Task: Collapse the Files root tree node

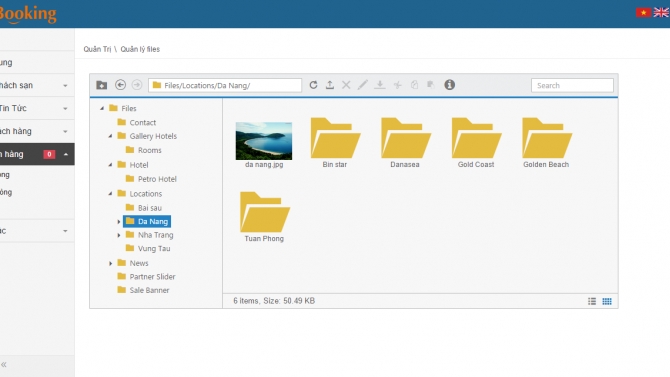Action: 102,109
